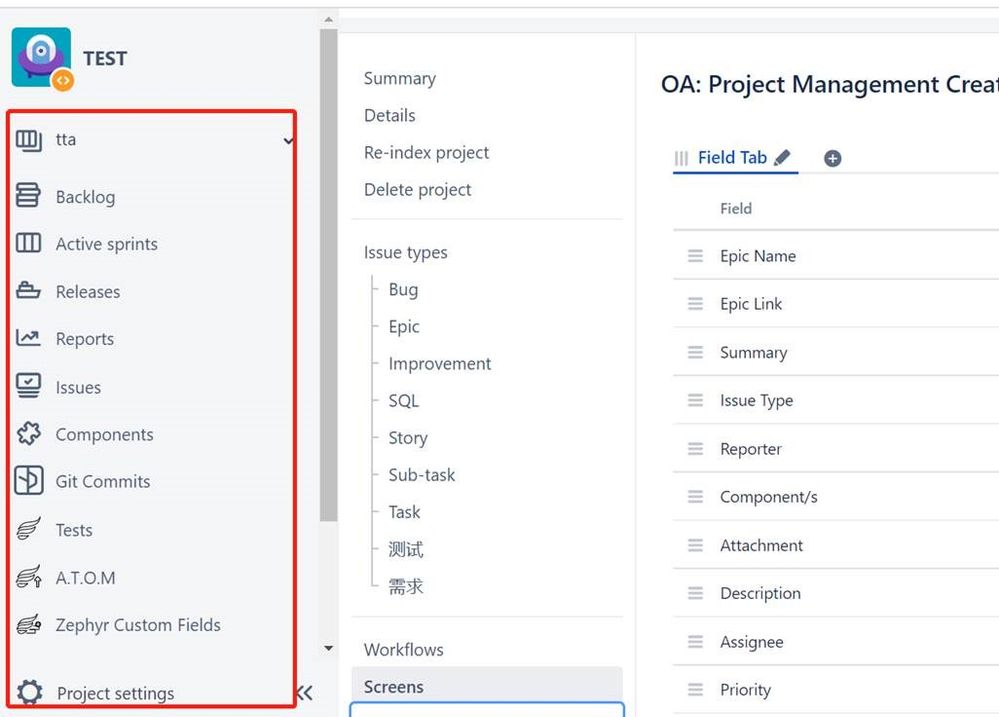
Task: Select the Improvement issue type
Action: coord(440,363)
